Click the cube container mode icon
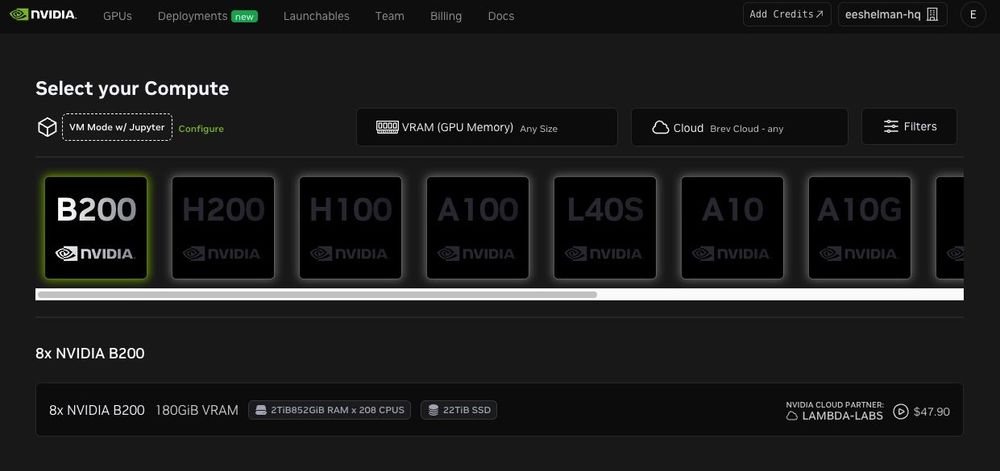1000x471 pixels. (47, 127)
